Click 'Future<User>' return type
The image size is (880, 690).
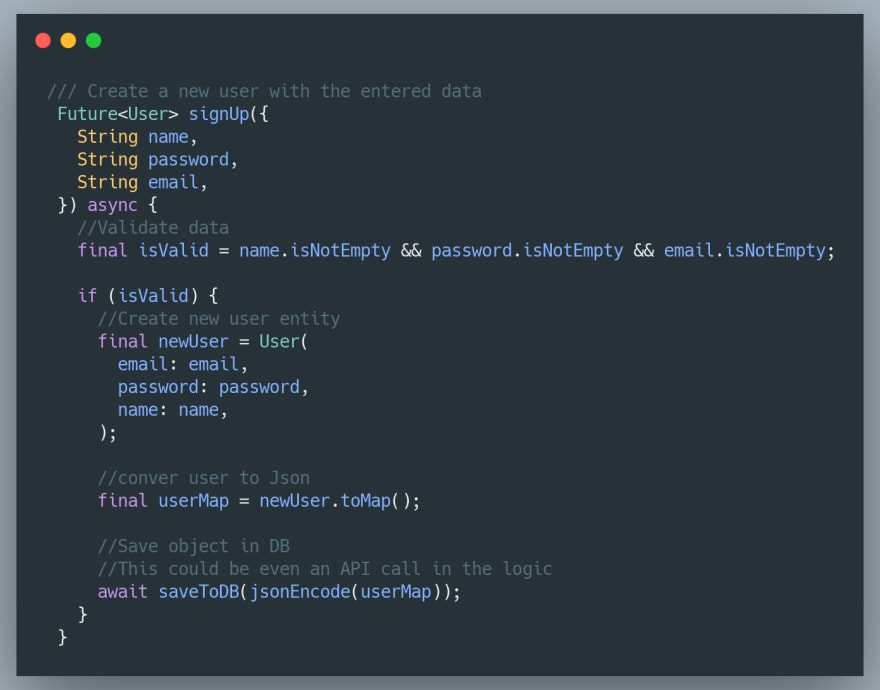tap(118, 114)
